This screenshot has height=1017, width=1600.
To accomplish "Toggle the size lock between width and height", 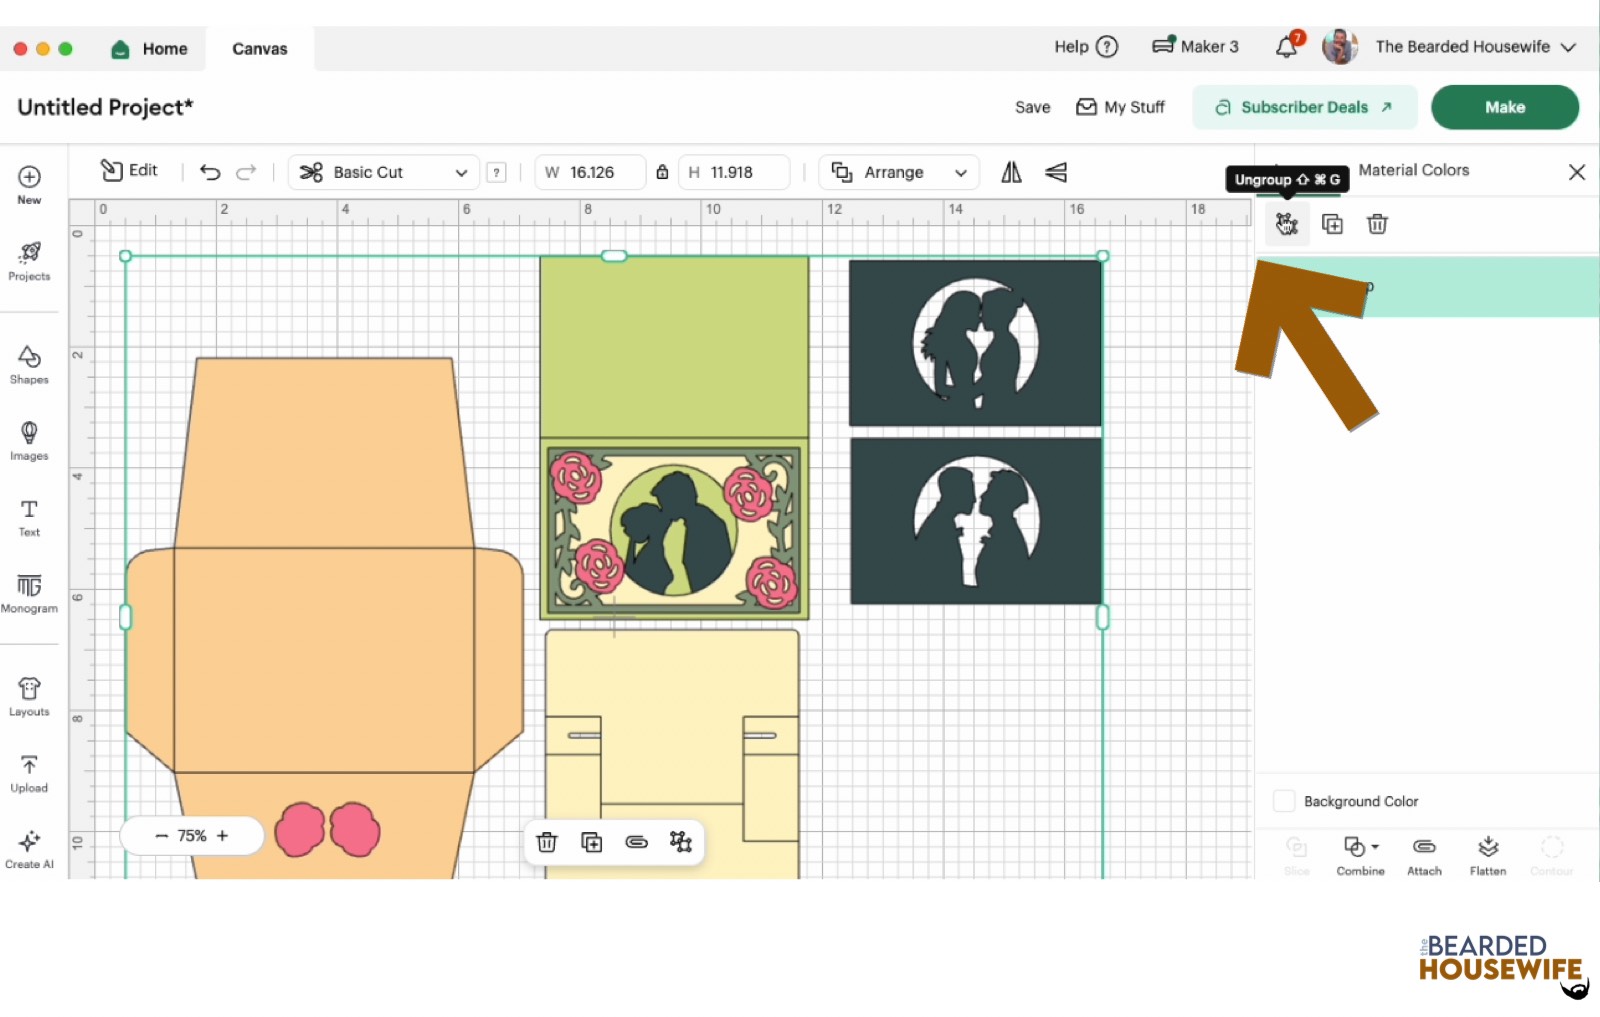I will coord(662,172).
